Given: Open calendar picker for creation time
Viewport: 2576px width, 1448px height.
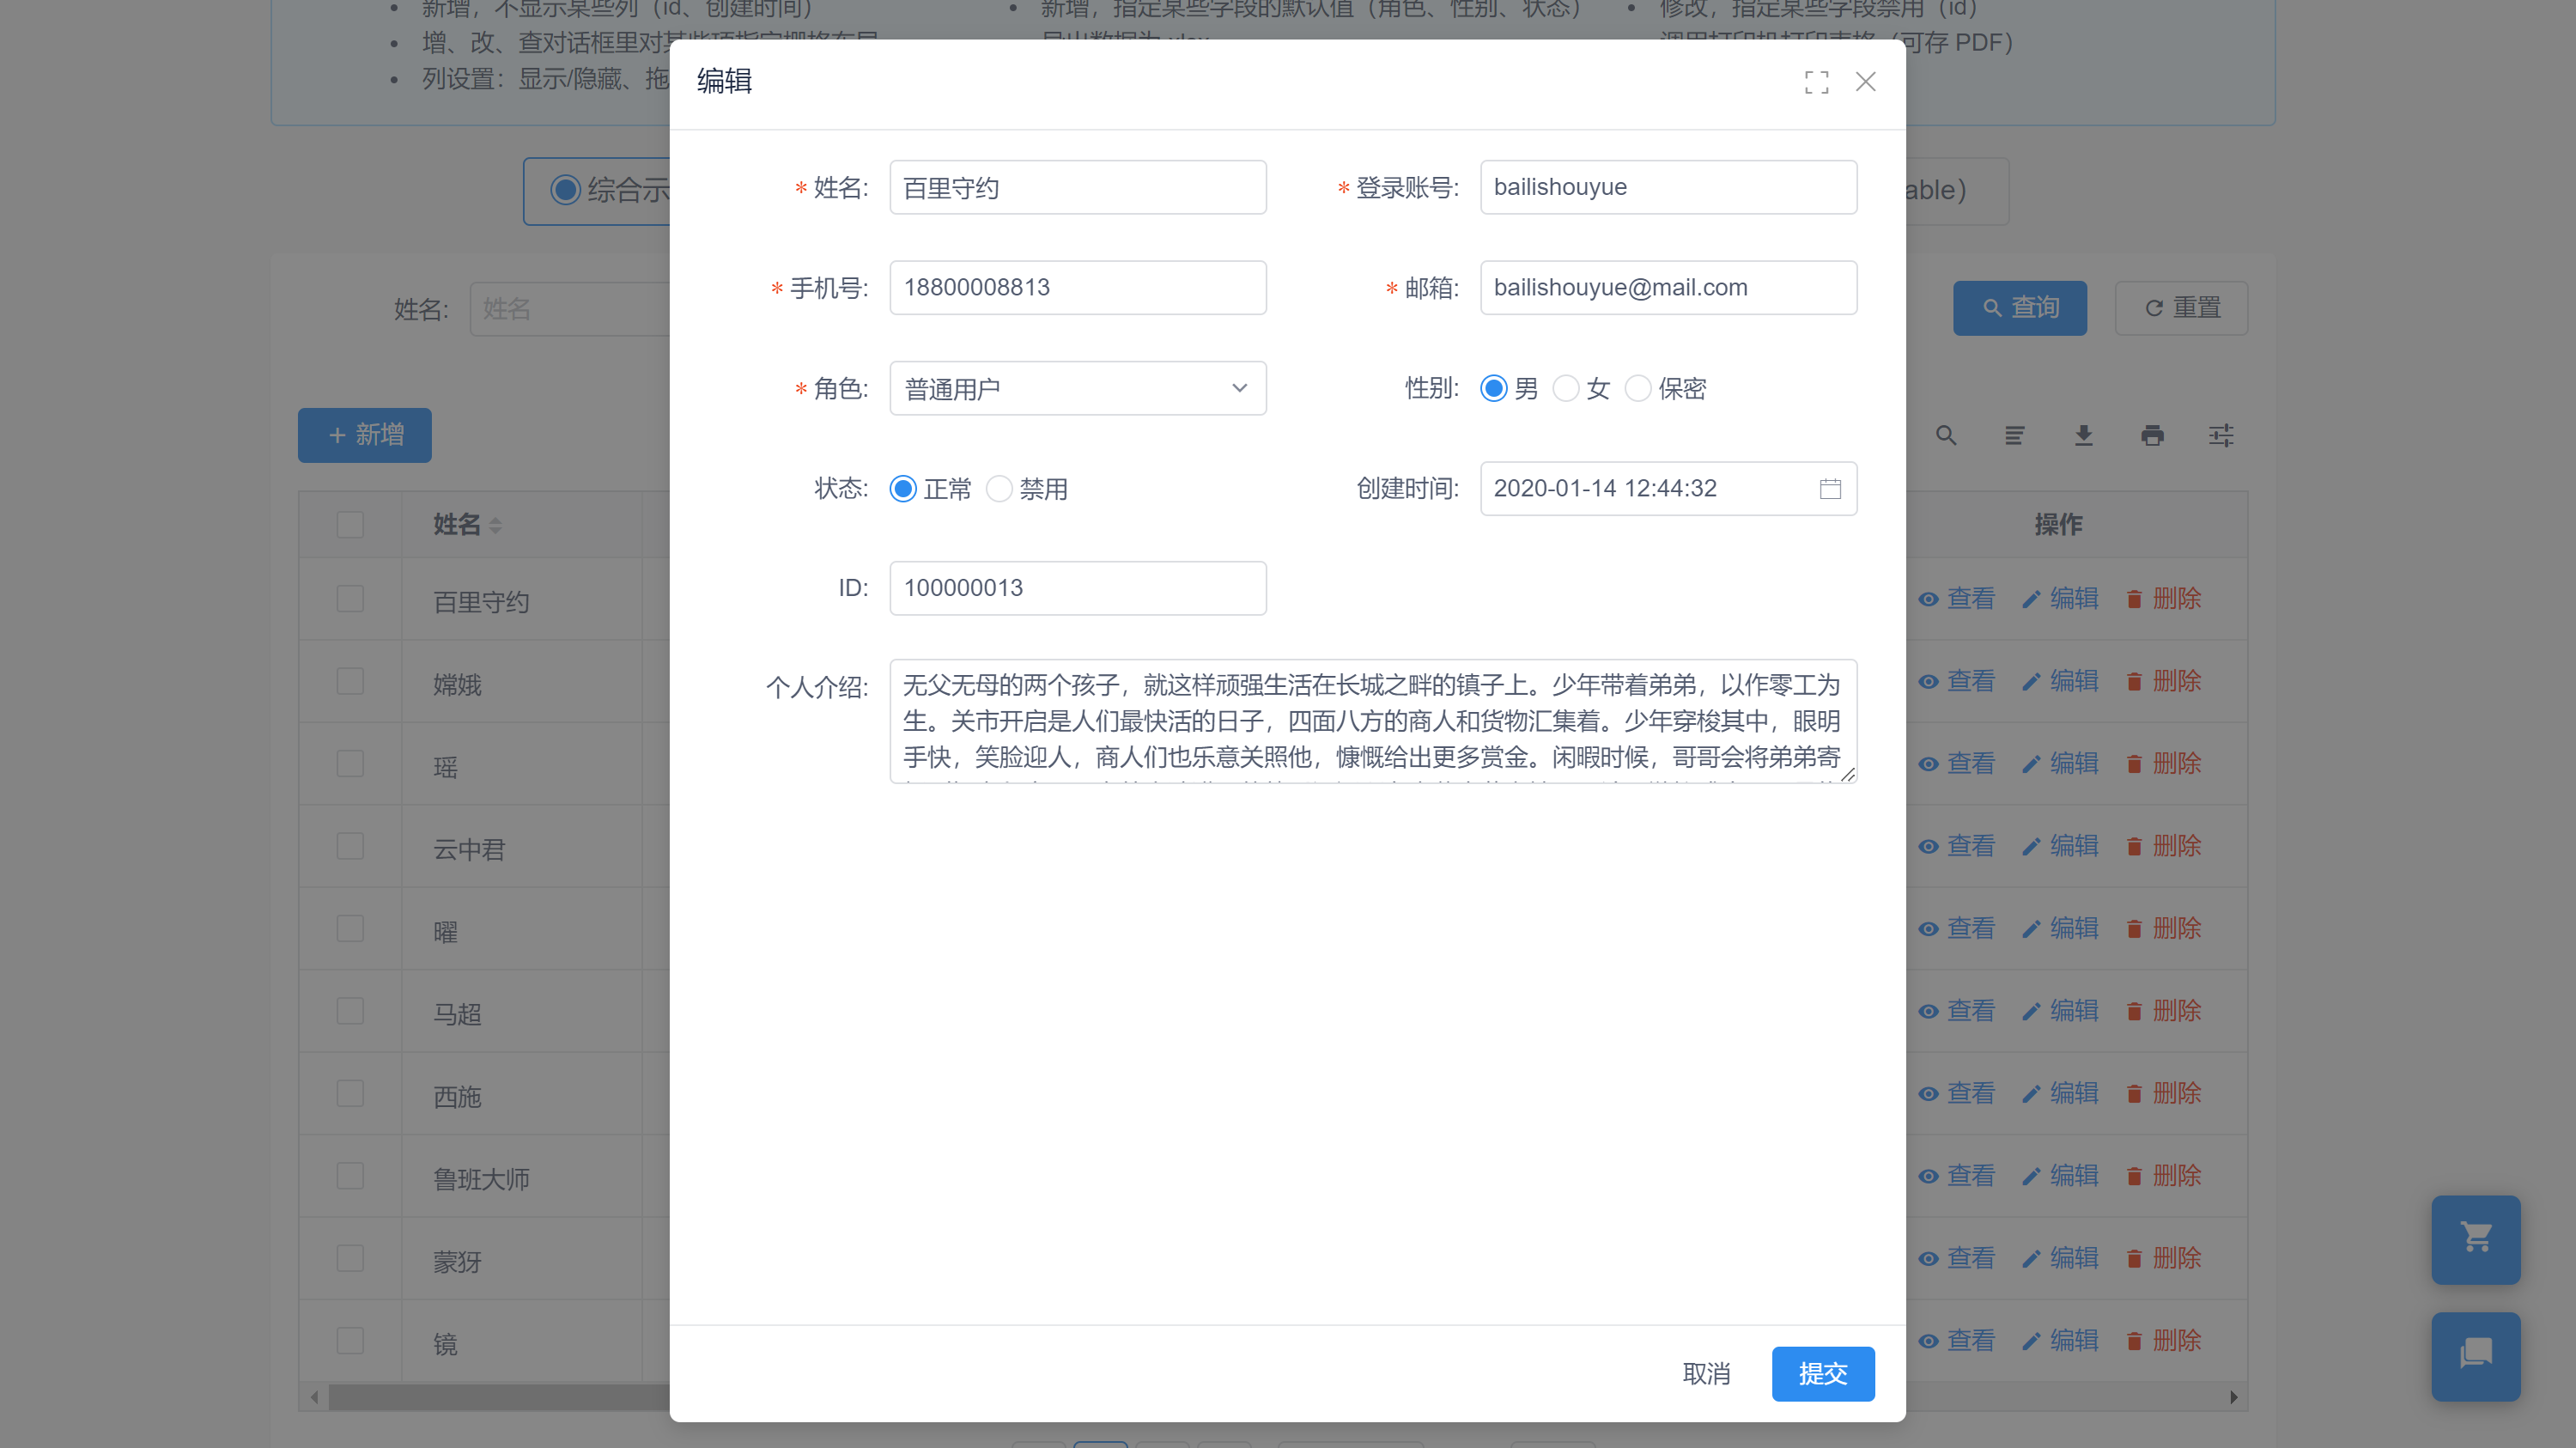Looking at the screenshot, I should (1830, 488).
